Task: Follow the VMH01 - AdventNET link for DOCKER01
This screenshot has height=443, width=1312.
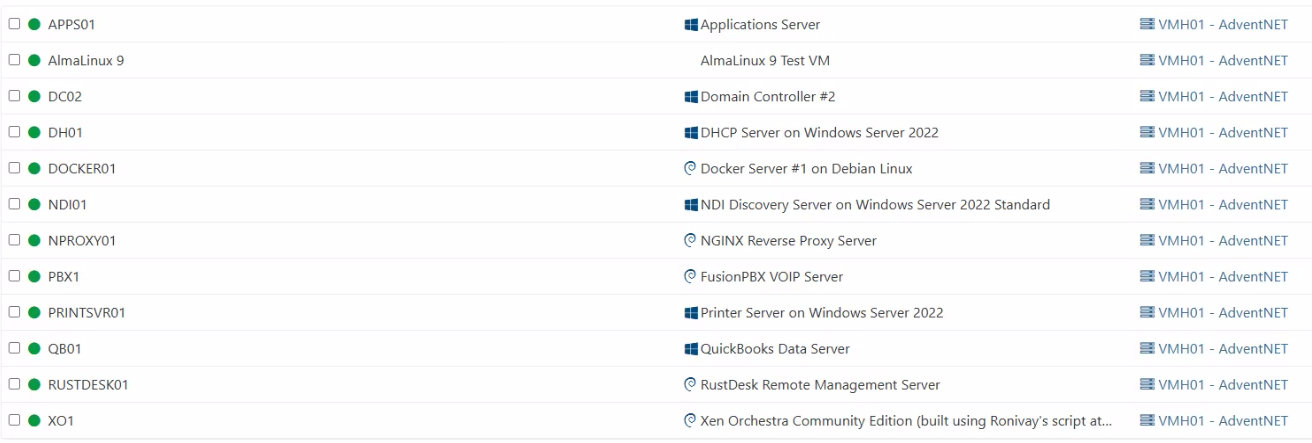Action: click(x=1214, y=168)
